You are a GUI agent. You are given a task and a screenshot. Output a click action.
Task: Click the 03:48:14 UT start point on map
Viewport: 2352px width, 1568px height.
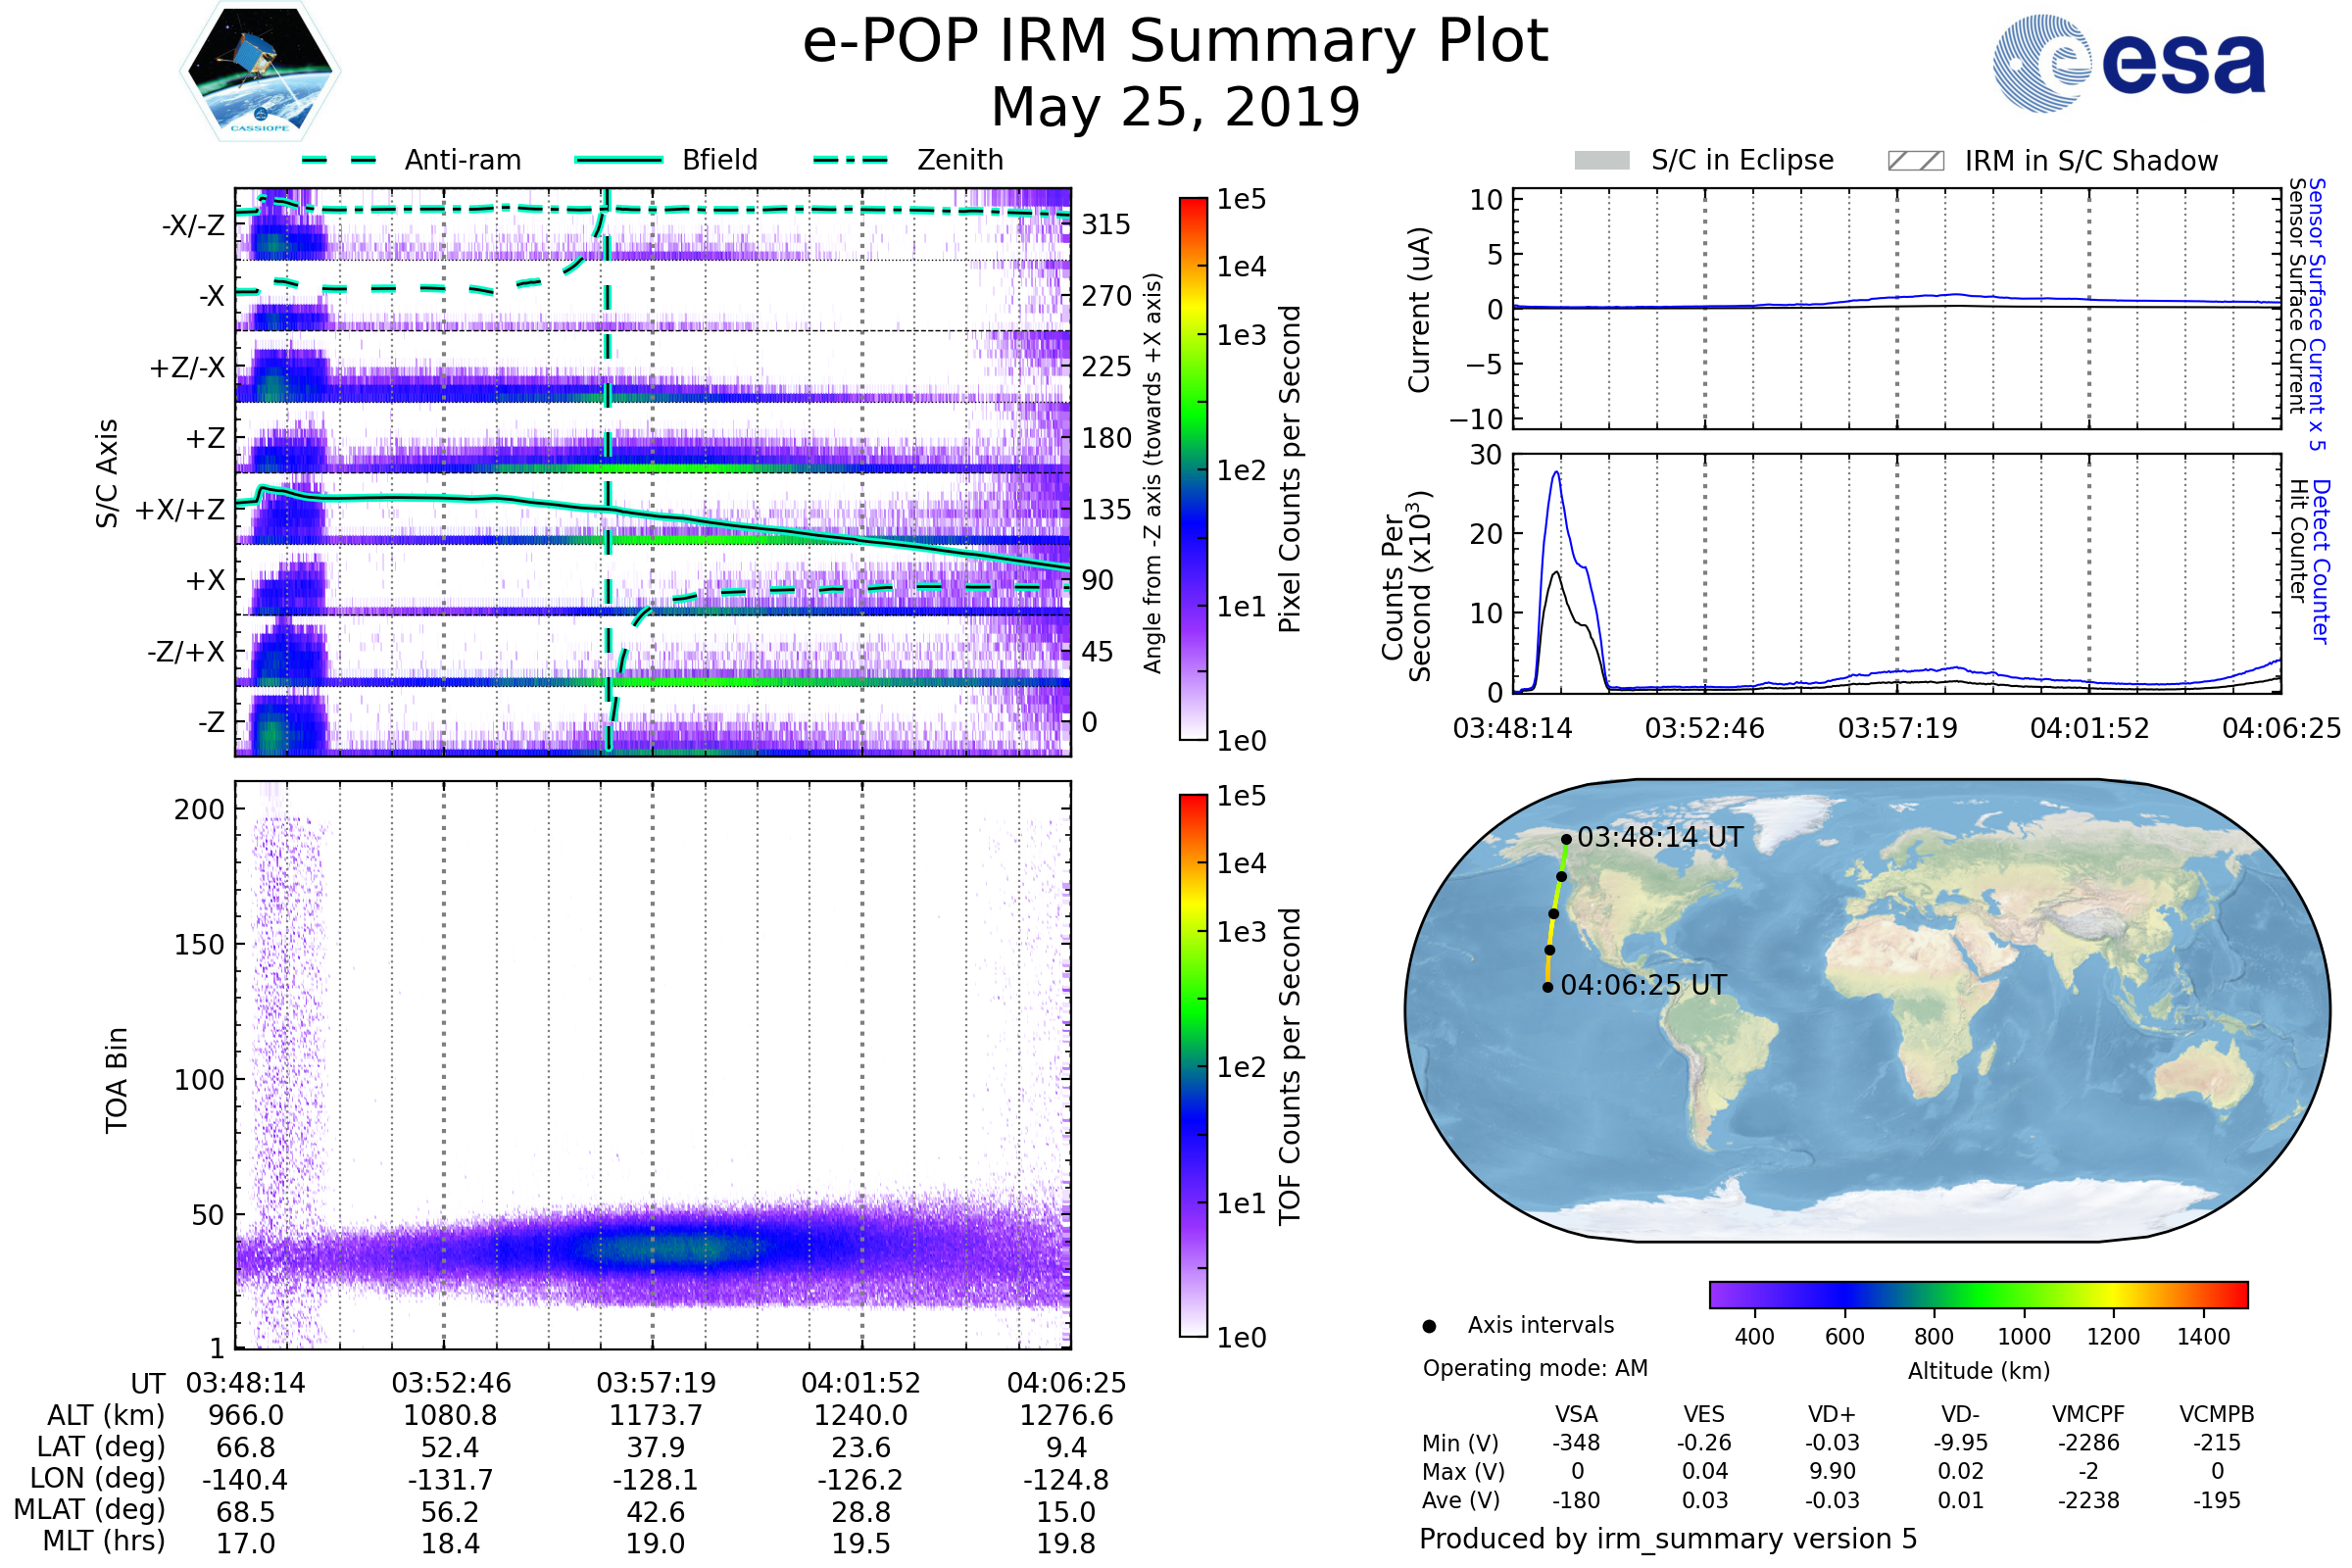1566,839
